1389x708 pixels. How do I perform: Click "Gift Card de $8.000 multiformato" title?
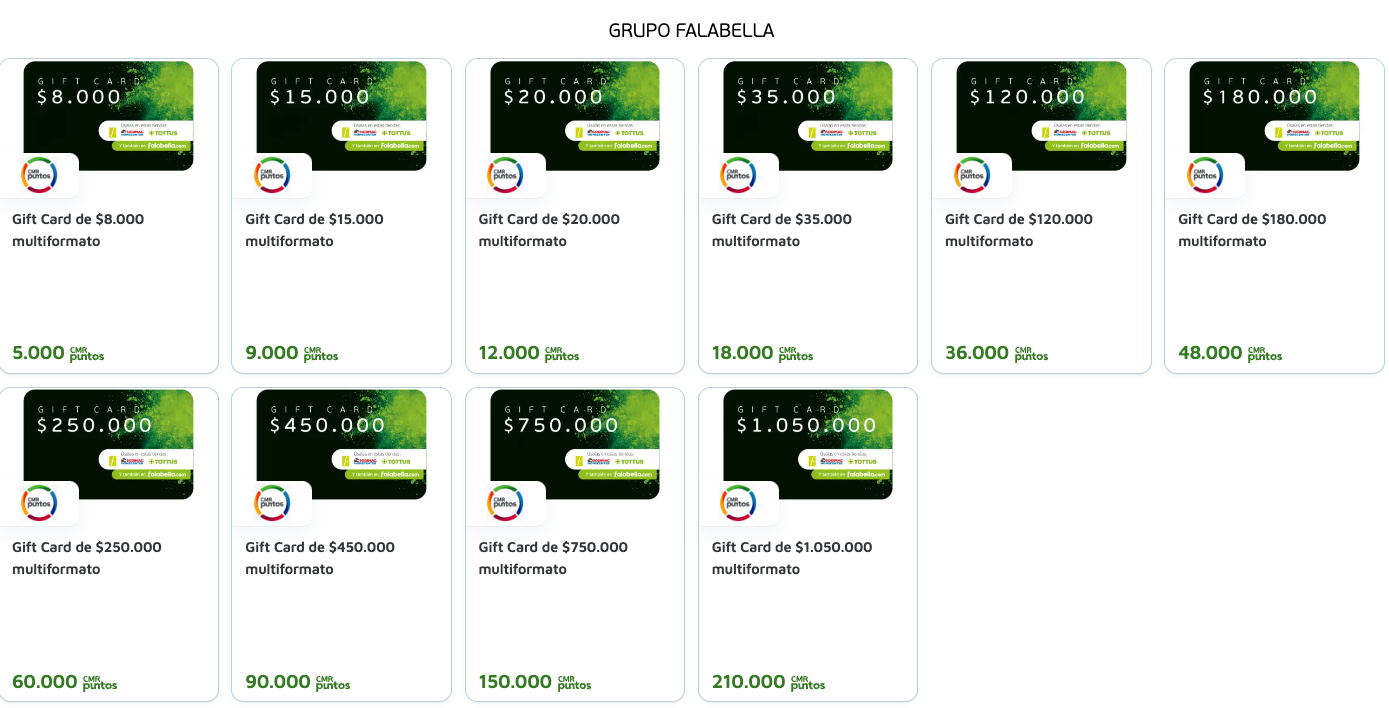point(78,230)
